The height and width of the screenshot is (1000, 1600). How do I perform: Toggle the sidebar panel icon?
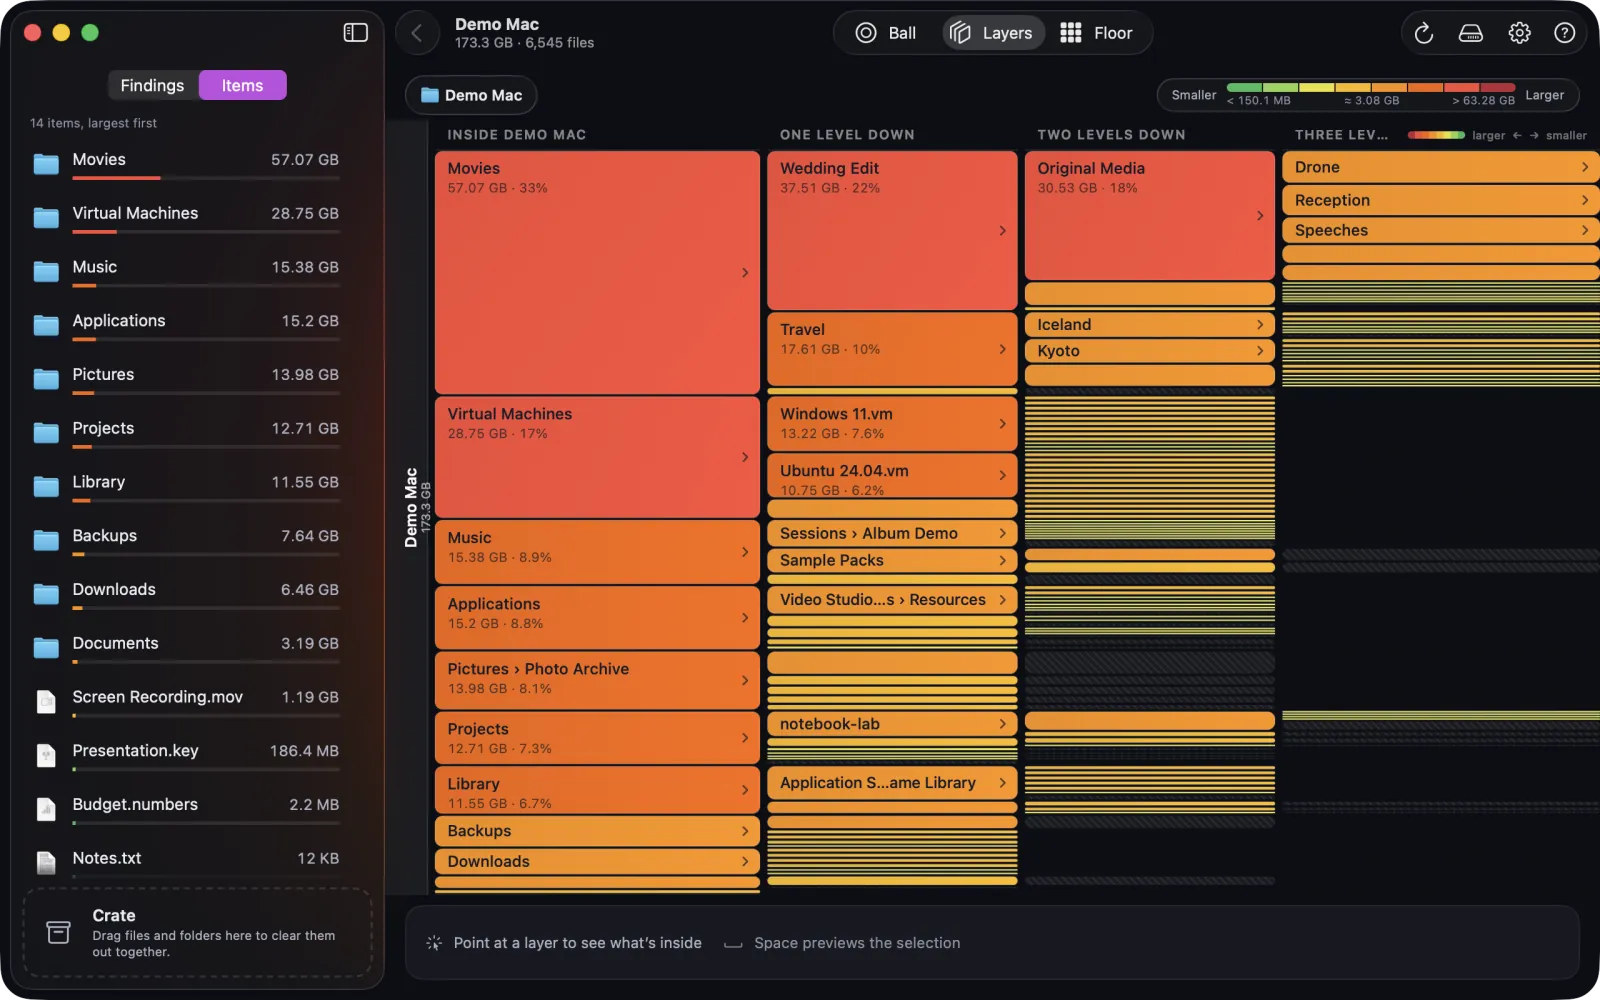tap(356, 33)
